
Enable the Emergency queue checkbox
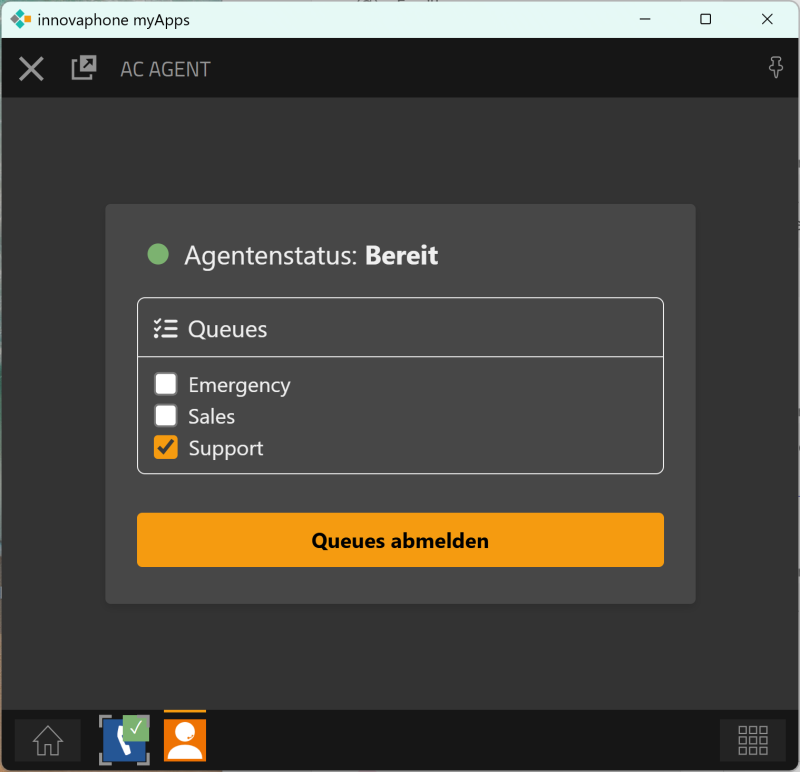166,384
